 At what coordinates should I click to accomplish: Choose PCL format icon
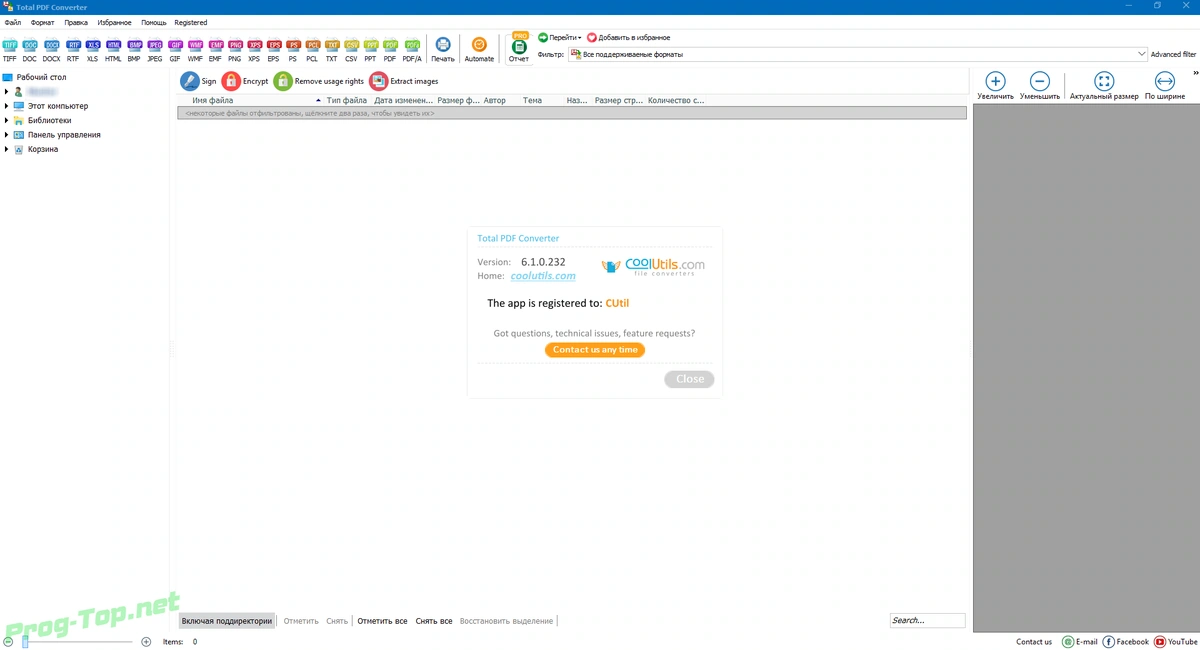[x=312, y=50]
